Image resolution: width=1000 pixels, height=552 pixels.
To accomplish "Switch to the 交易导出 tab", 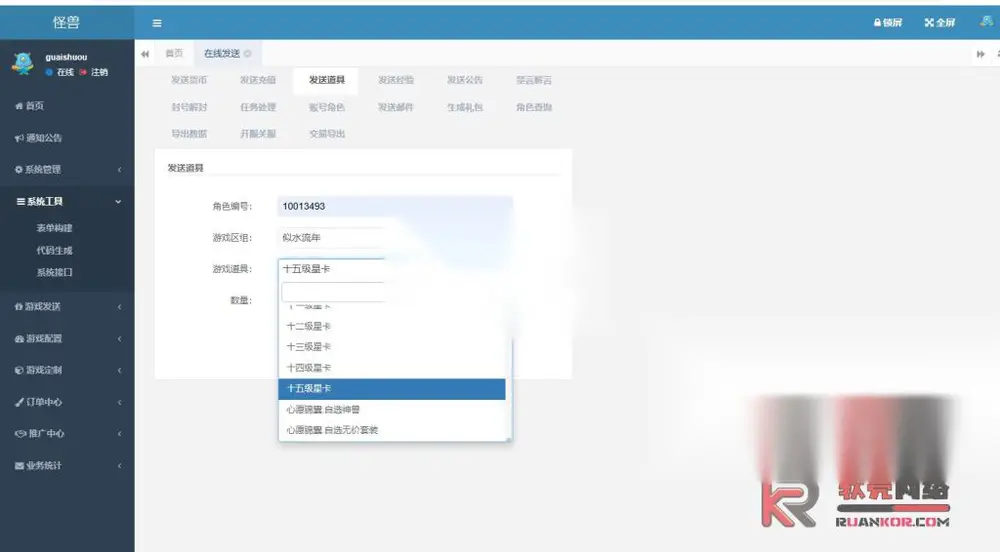I will pyautogui.click(x=327, y=134).
